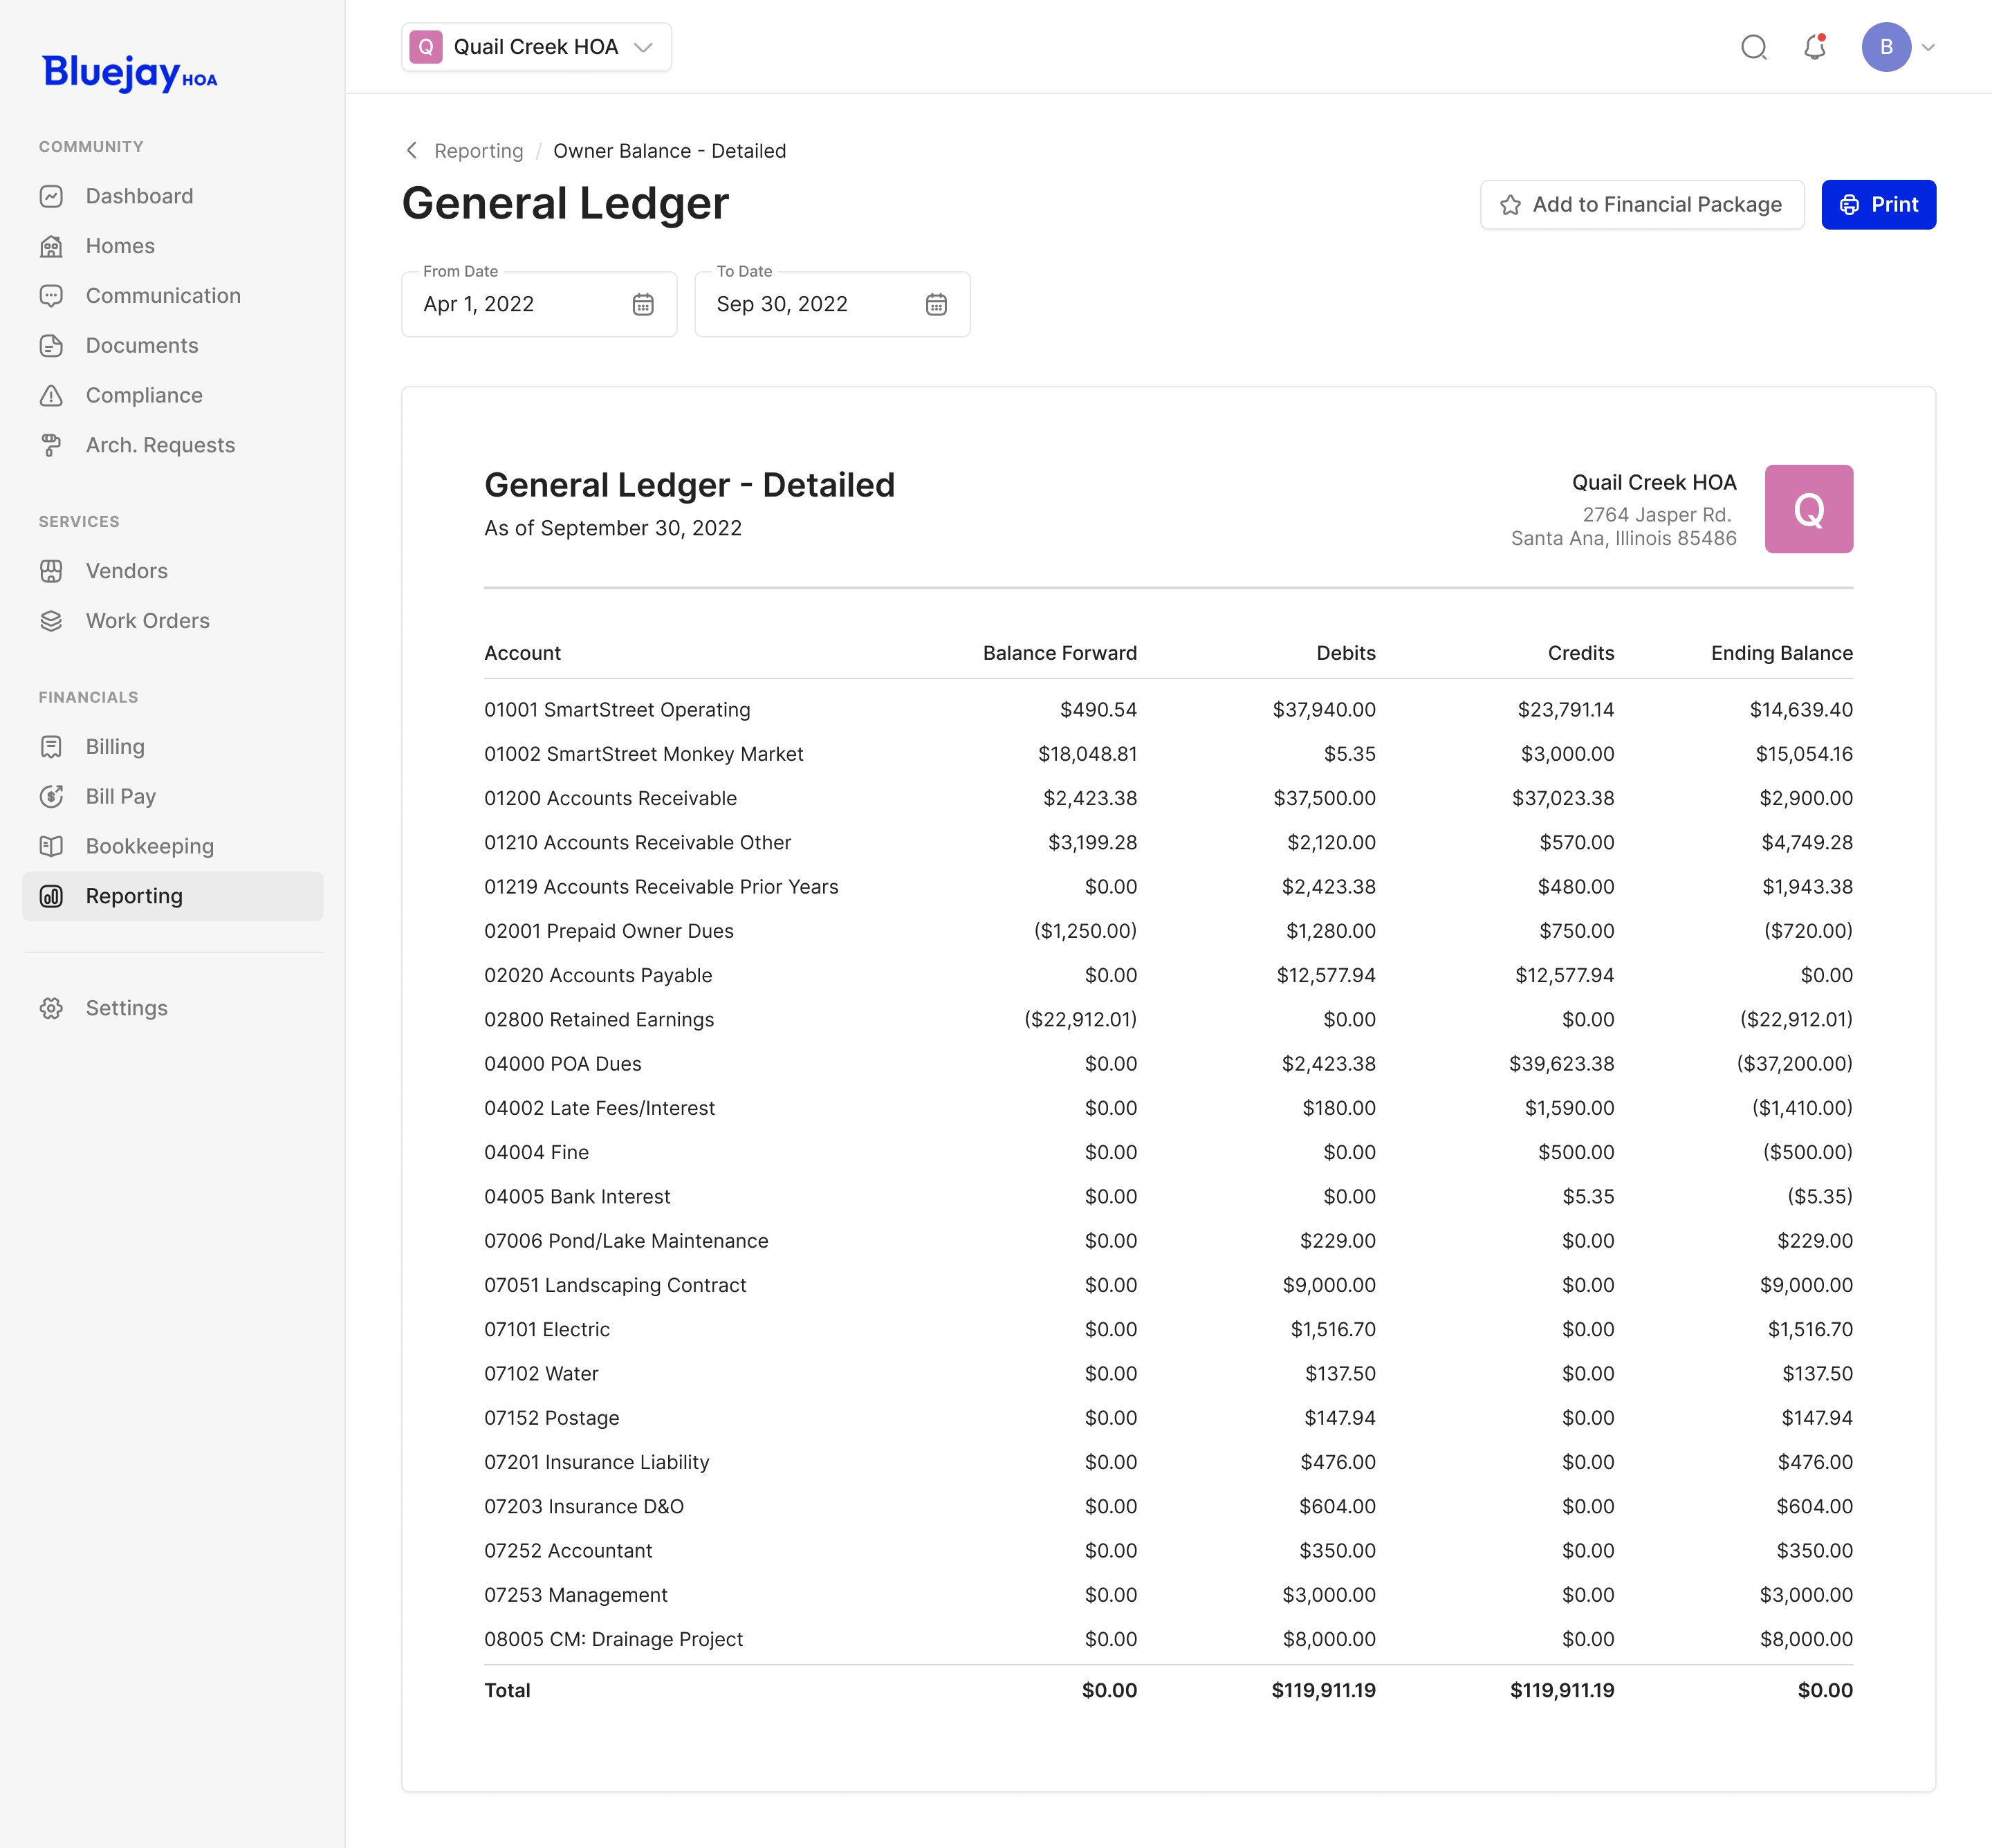Screen dimensions: 1992x1848
Task: Click the Compliance warning icon
Action: point(51,395)
